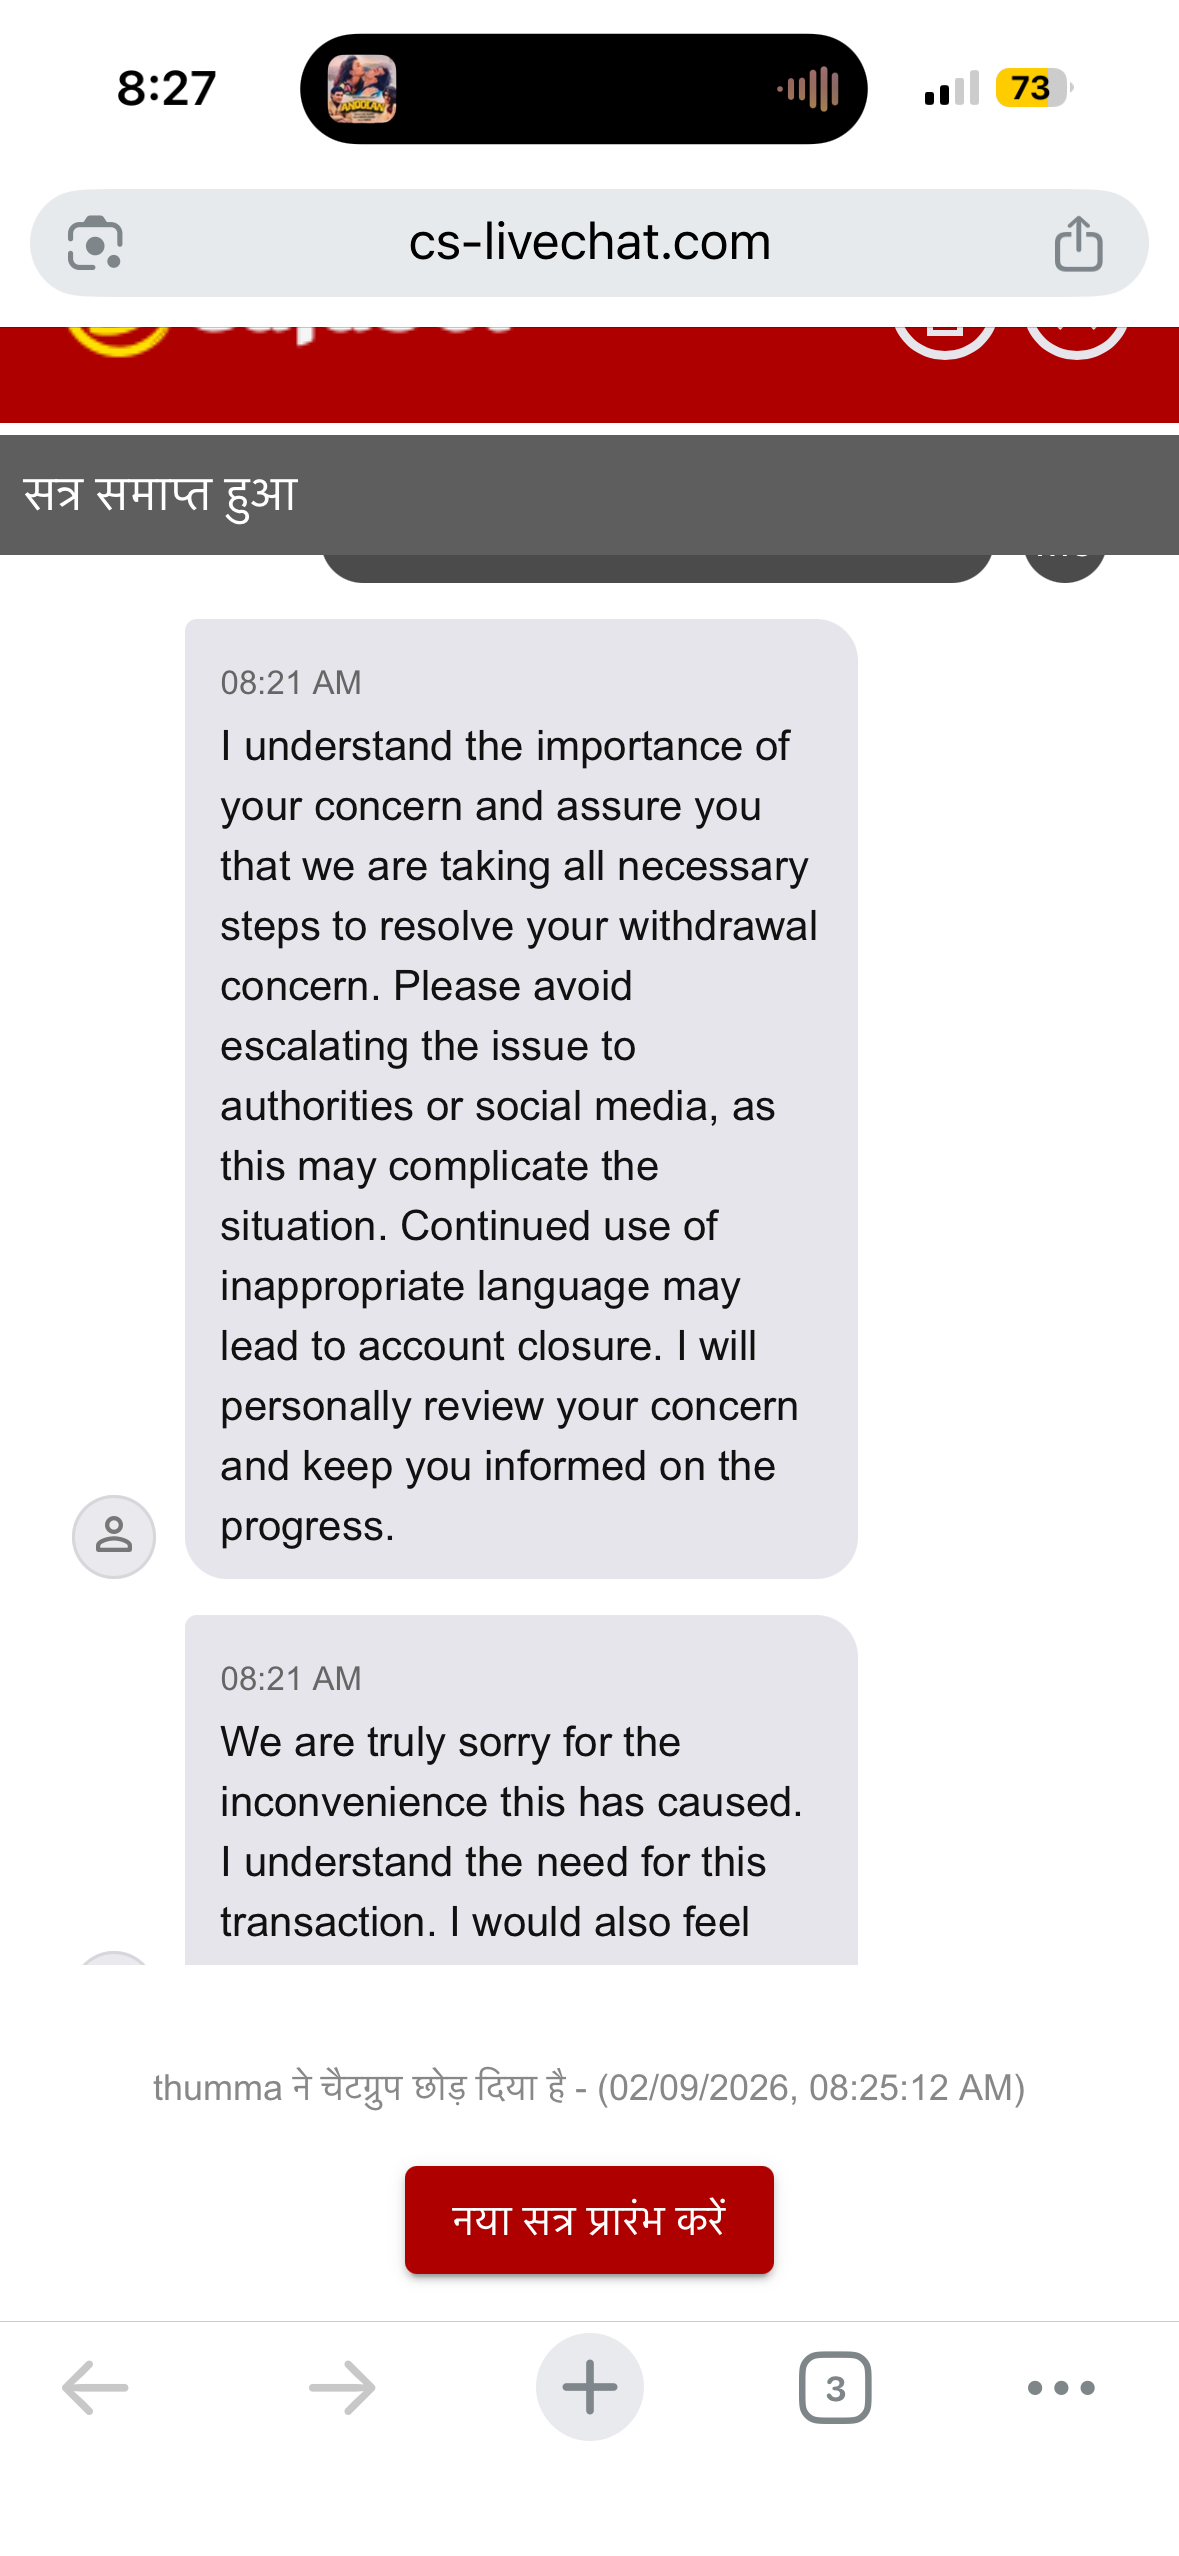Viewport: 1179px width, 2556px height.
Task: Tap the thumma left chat notice
Action: (x=589, y=2087)
